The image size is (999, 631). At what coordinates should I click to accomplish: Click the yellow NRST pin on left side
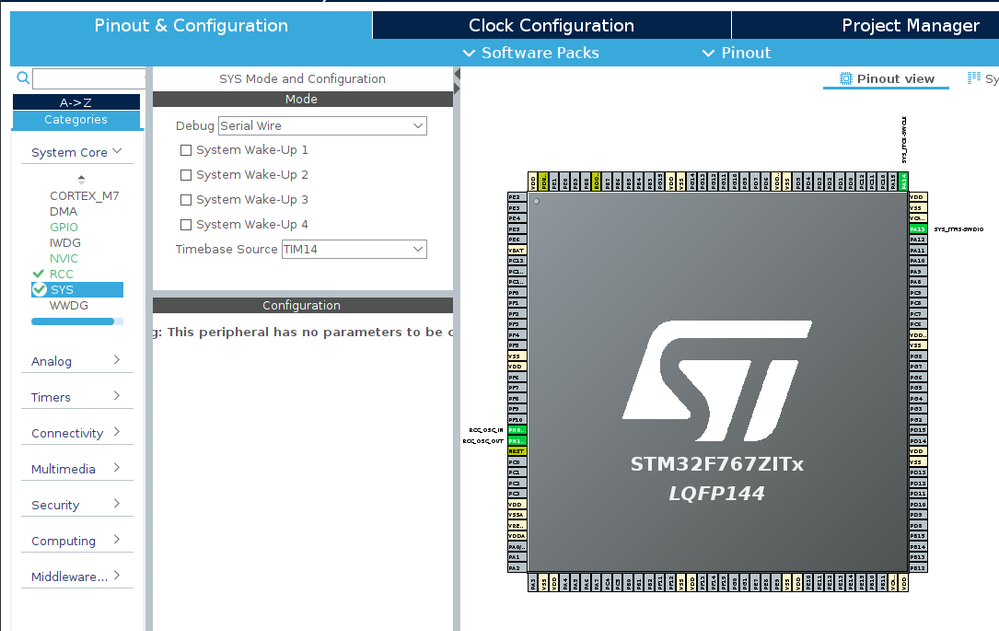click(517, 451)
